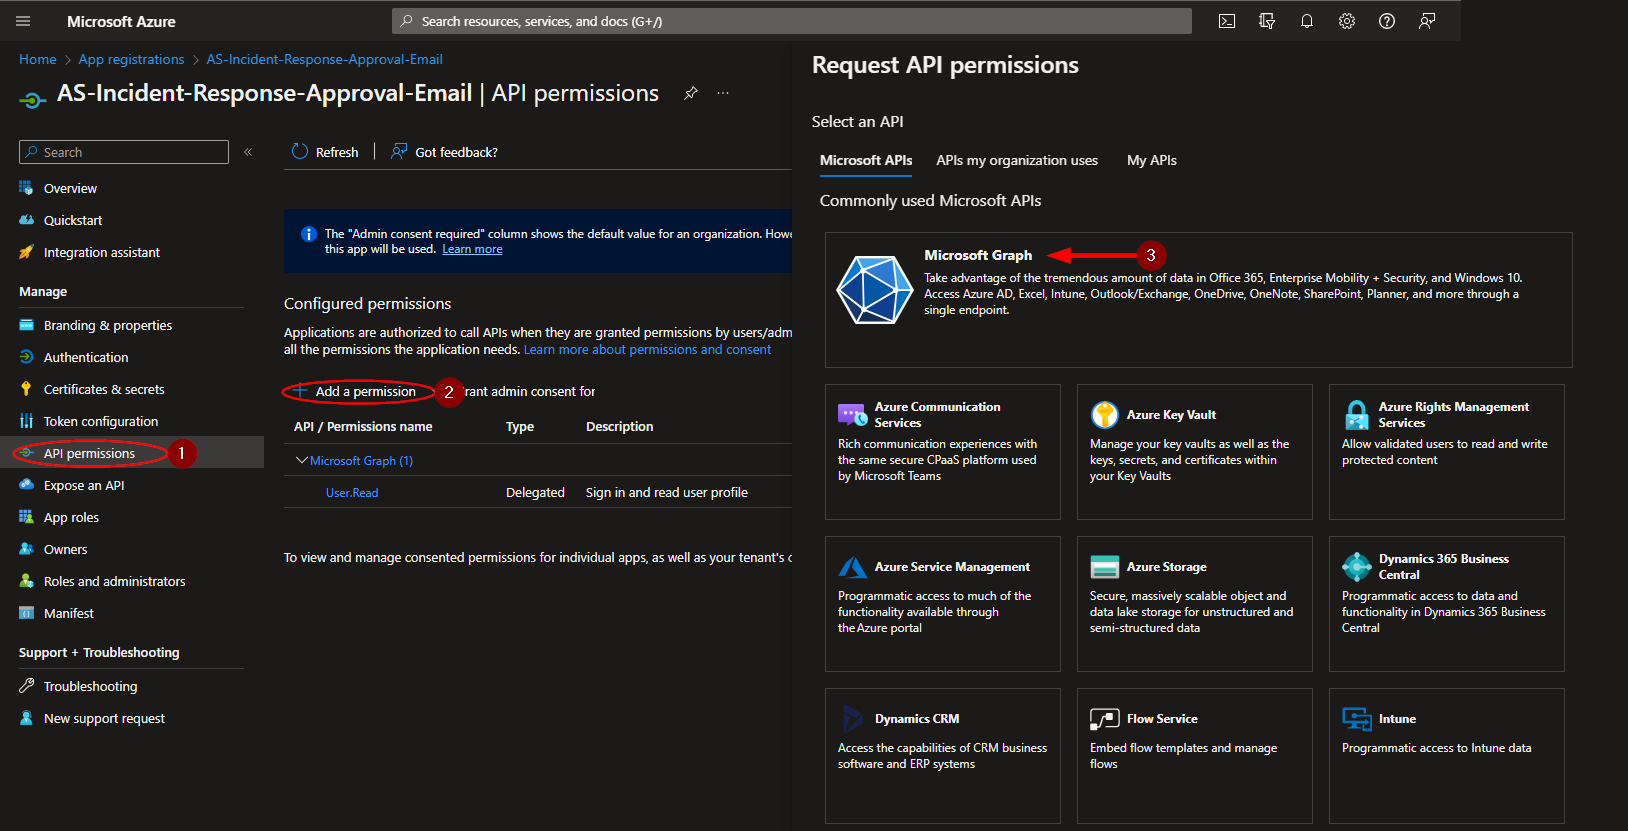Collapse the sidebar with double chevron

click(248, 152)
